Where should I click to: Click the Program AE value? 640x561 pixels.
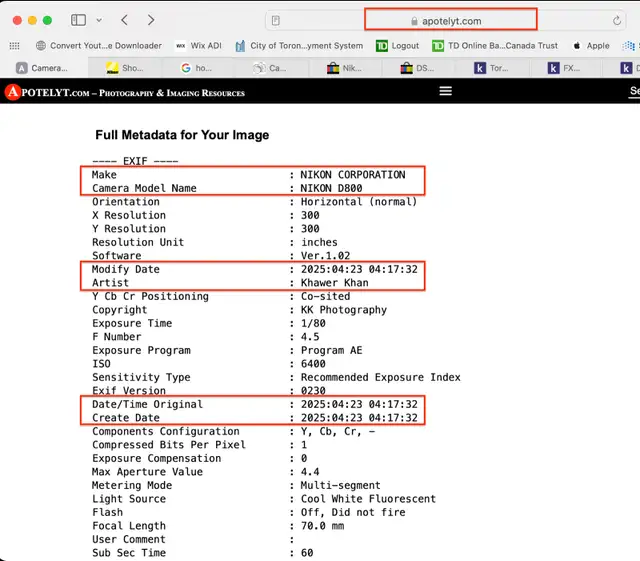(331, 350)
